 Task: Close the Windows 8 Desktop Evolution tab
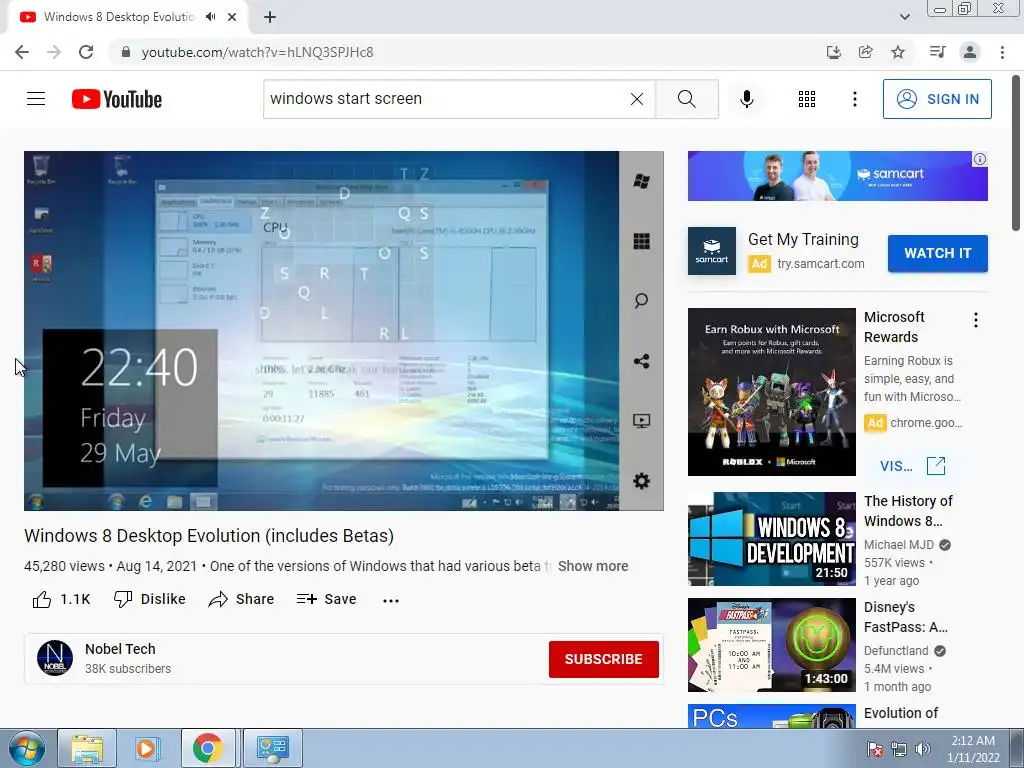232,17
